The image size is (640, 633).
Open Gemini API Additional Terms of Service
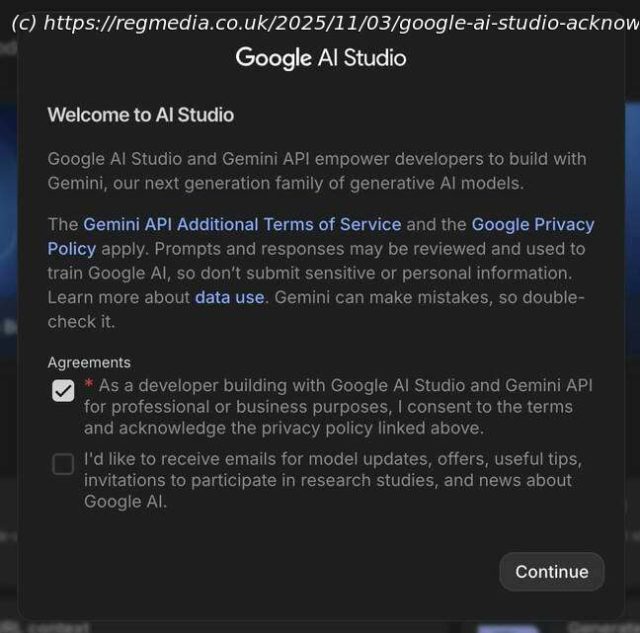(x=242, y=224)
